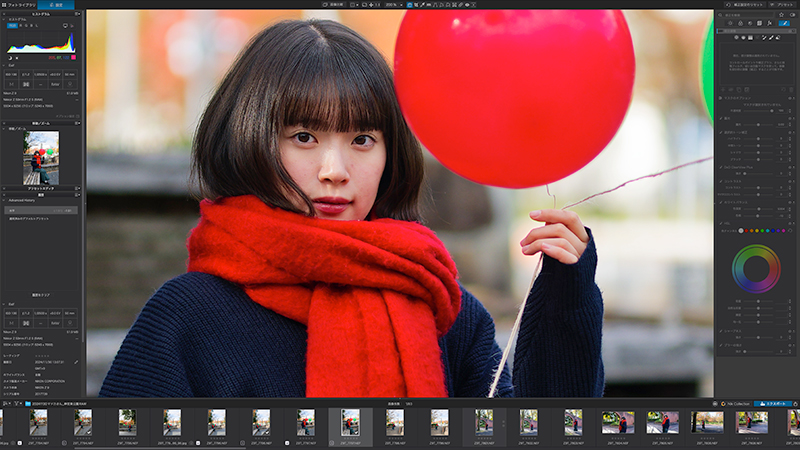Viewport: 800px width, 450px height.
Task: Select the horizon straighten tool
Action: 429,5
